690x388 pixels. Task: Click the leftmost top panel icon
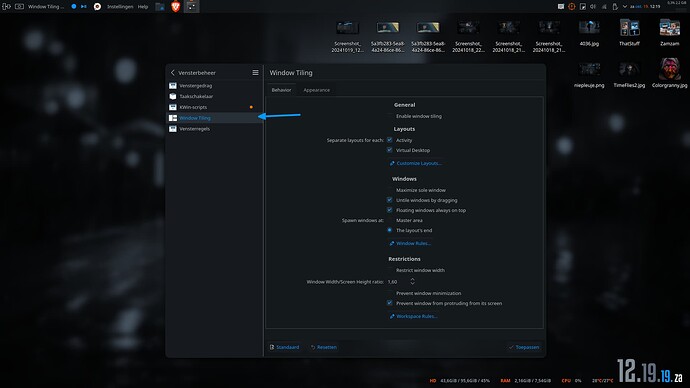6,7
